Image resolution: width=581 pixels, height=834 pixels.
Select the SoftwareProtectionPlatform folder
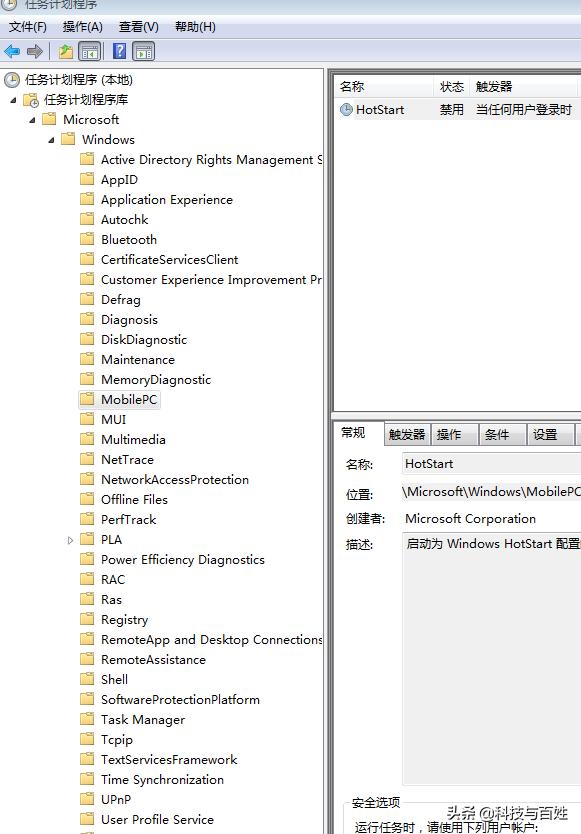coord(180,699)
